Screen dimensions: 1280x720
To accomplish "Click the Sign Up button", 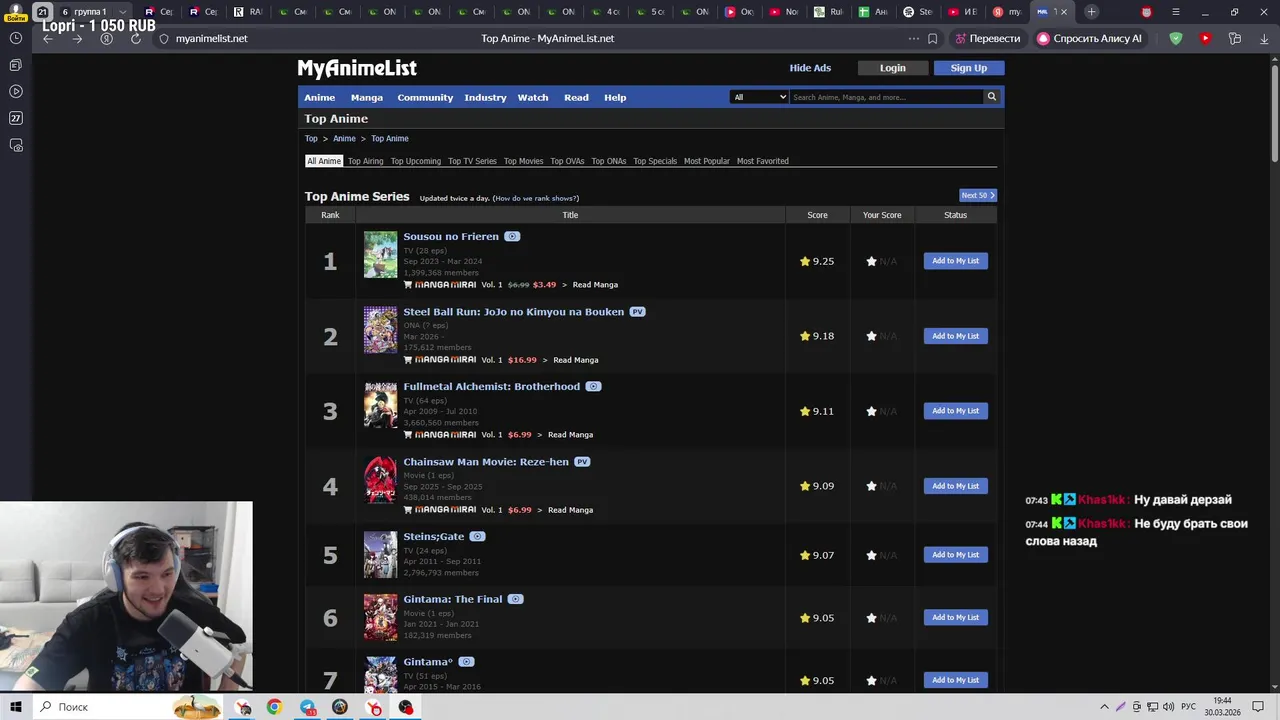I will pos(969,68).
